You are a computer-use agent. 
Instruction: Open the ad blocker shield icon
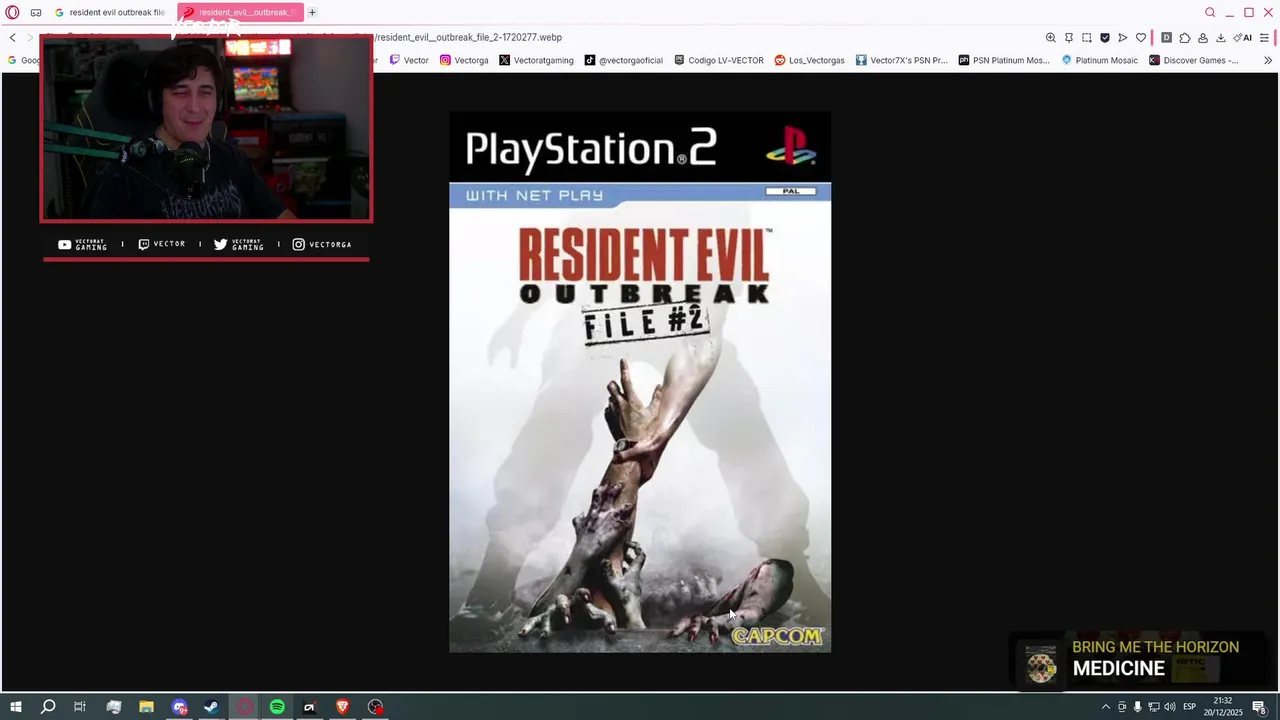click(x=1105, y=37)
